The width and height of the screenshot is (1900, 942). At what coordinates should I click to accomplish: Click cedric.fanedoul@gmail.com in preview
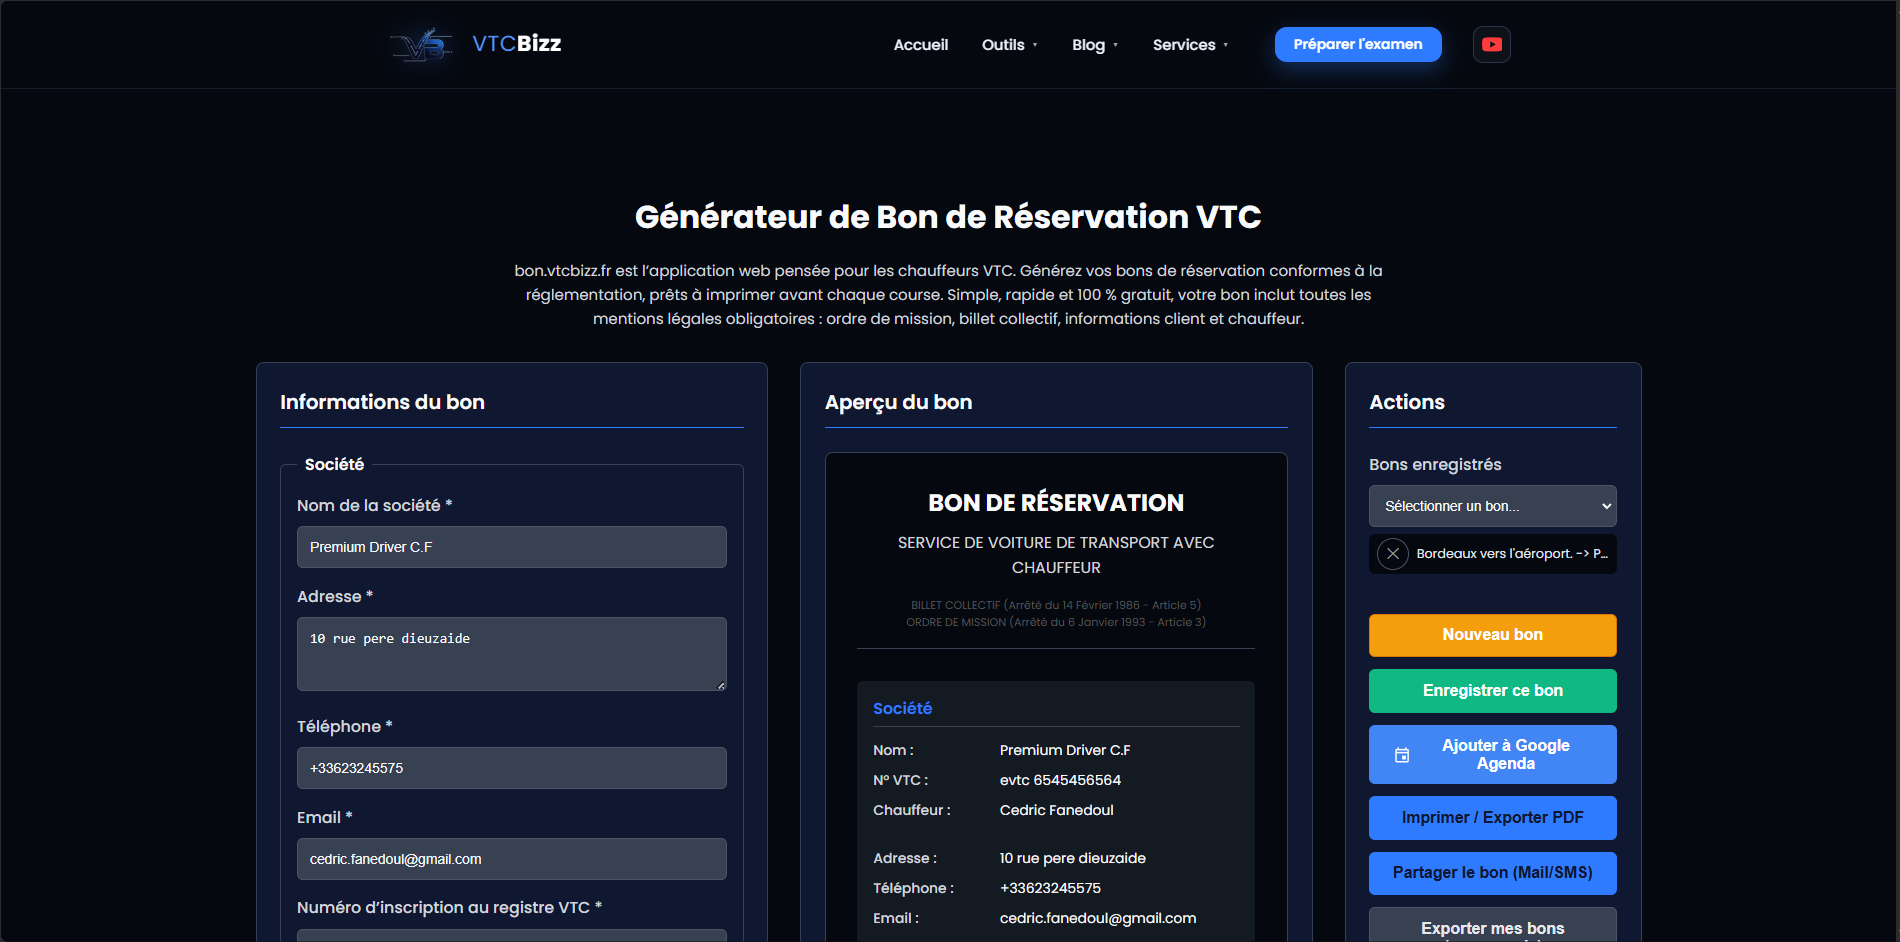tap(1098, 918)
